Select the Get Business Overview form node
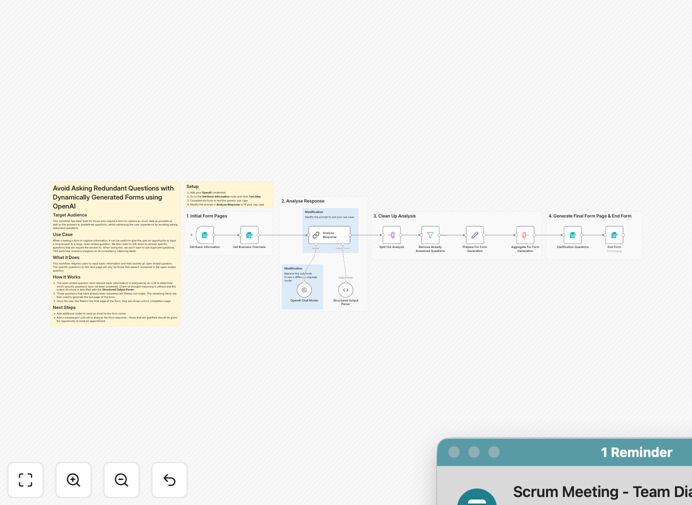The image size is (692, 505). 249,235
